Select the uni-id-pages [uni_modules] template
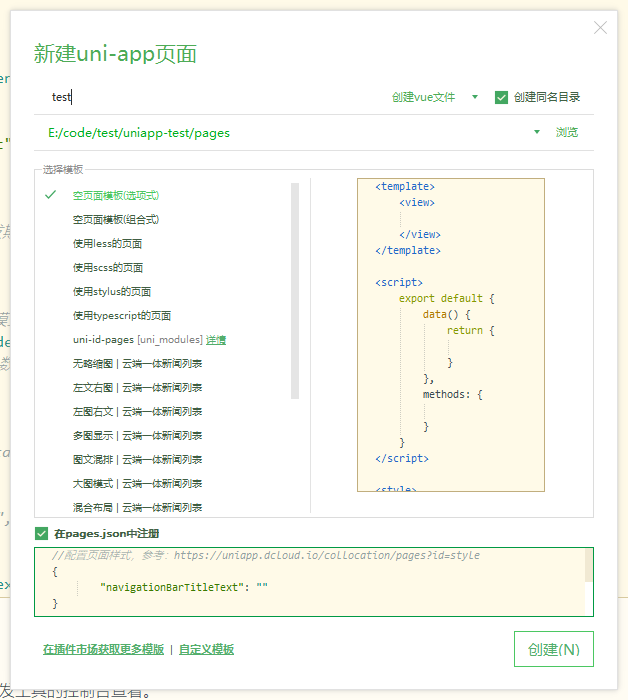This screenshot has width=628, height=700. tap(138, 340)
